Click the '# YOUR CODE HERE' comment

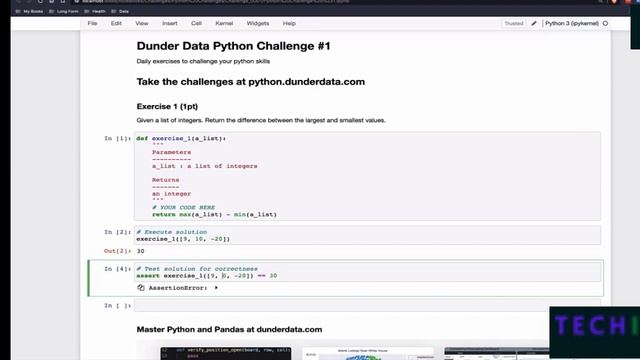tap(183, 207)
